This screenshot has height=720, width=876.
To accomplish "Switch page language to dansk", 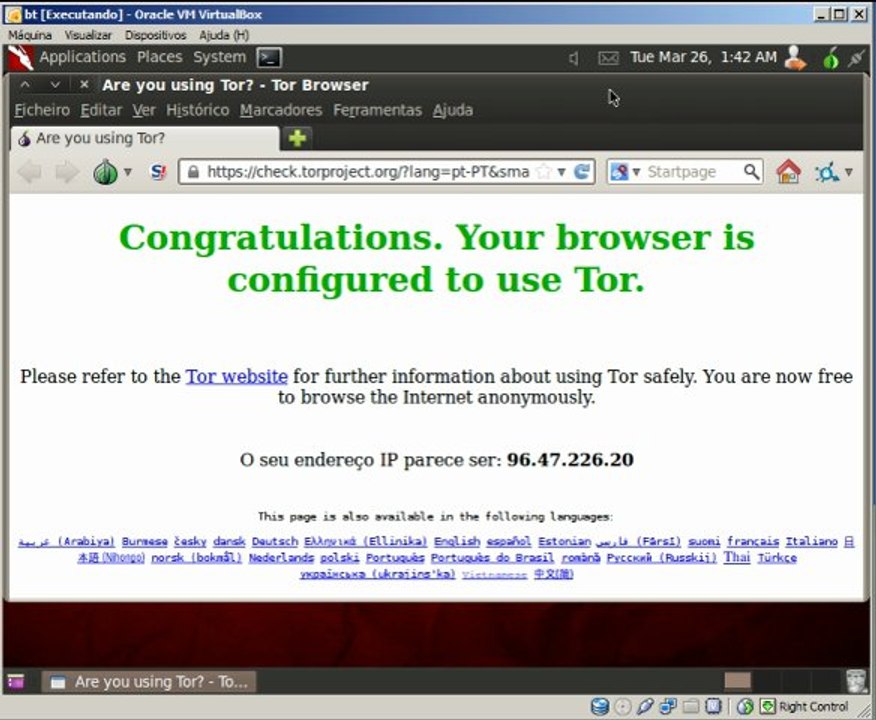I will pos(229,541).
